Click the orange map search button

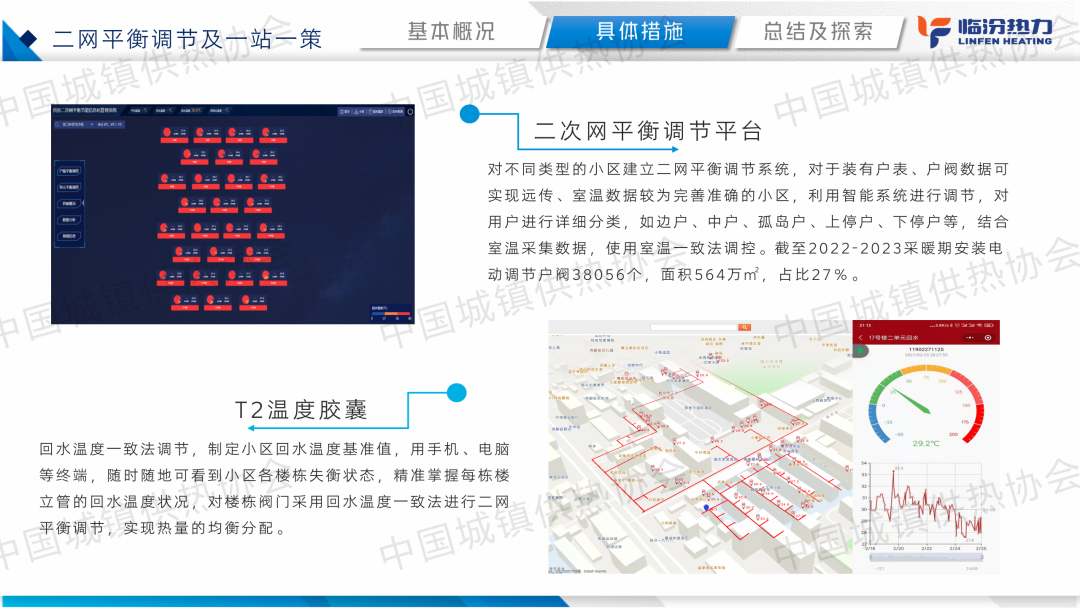[x=743, y=327]
